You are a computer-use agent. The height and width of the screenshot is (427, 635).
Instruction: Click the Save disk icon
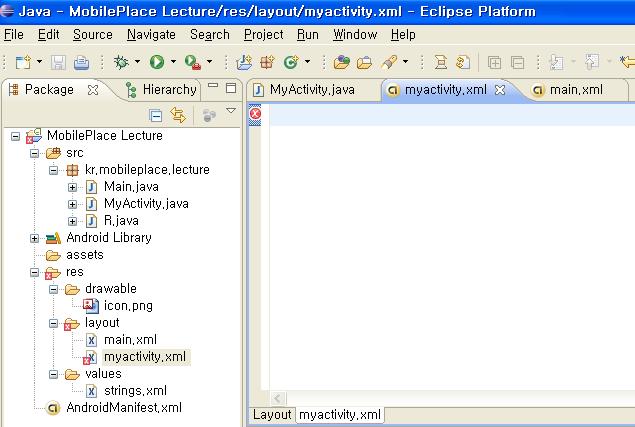pyautogui.click(x=58, y=62)
